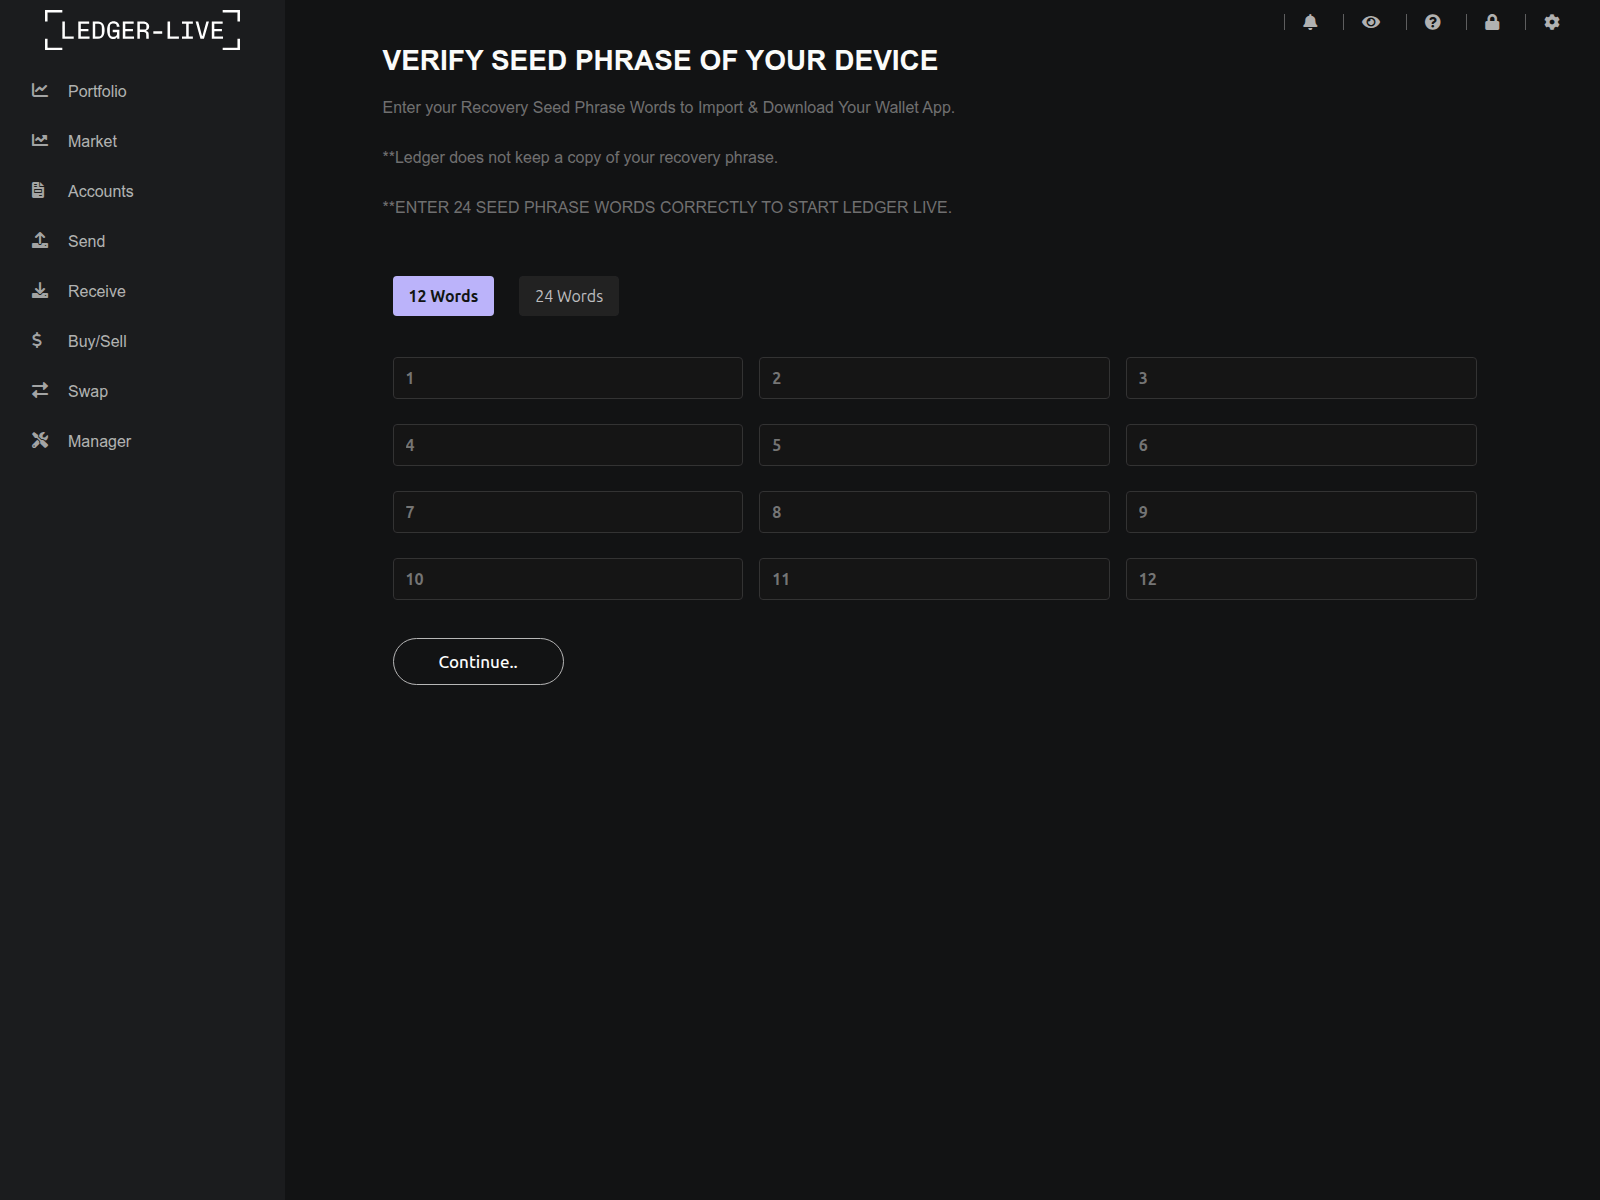Focus seed word field 8
This screenshot has width=1600, height=1200.
[934, 512]
